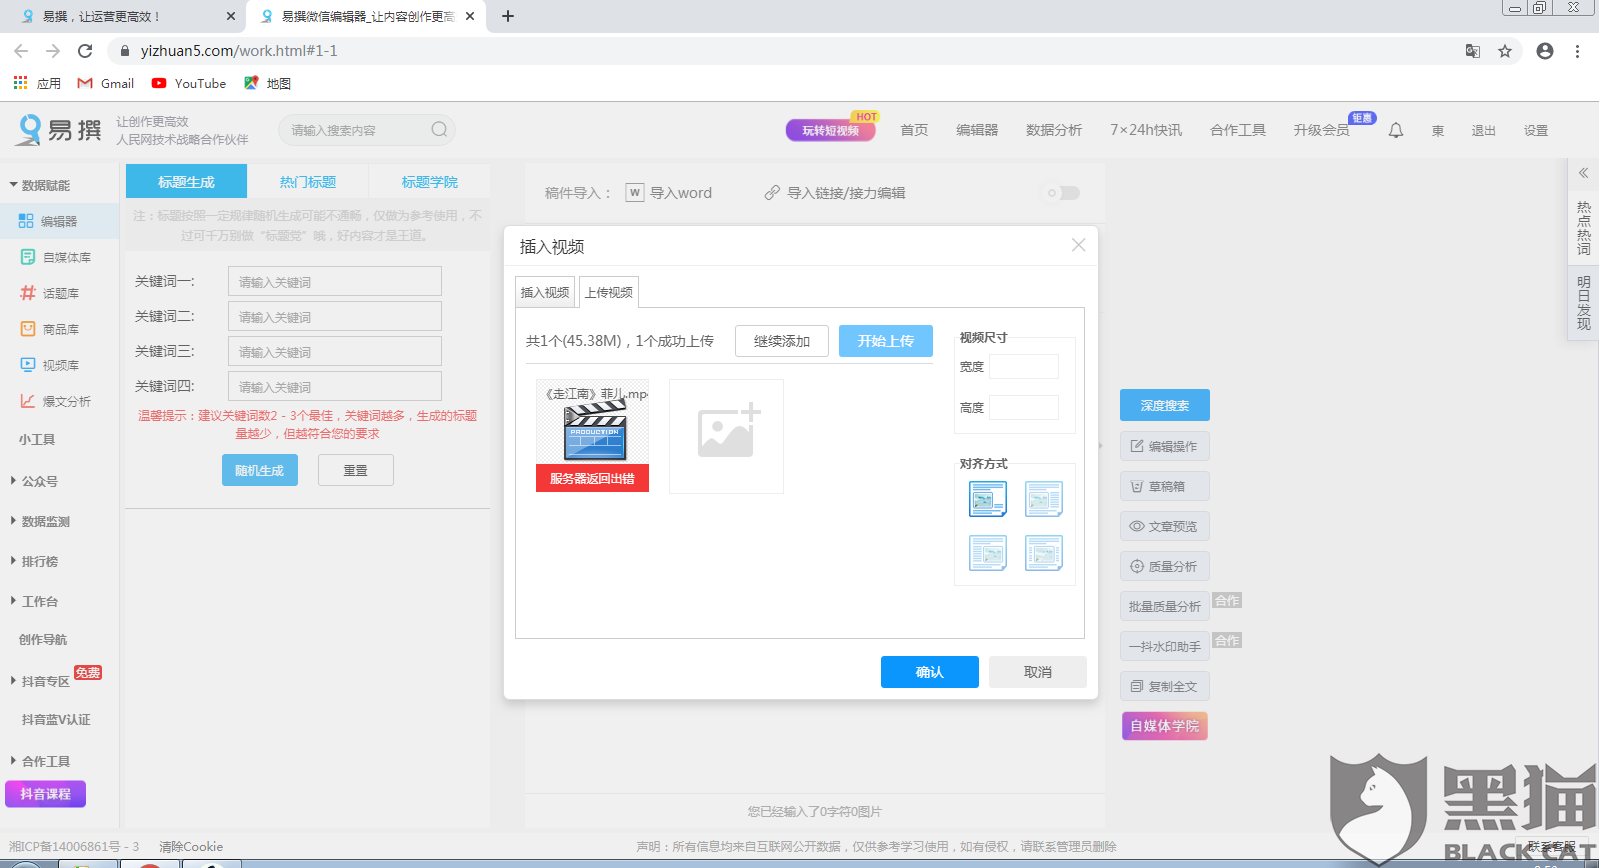Confirm the dialog with 确认
The width and height of the screenshot is (1599, 868).
[930, 672]
